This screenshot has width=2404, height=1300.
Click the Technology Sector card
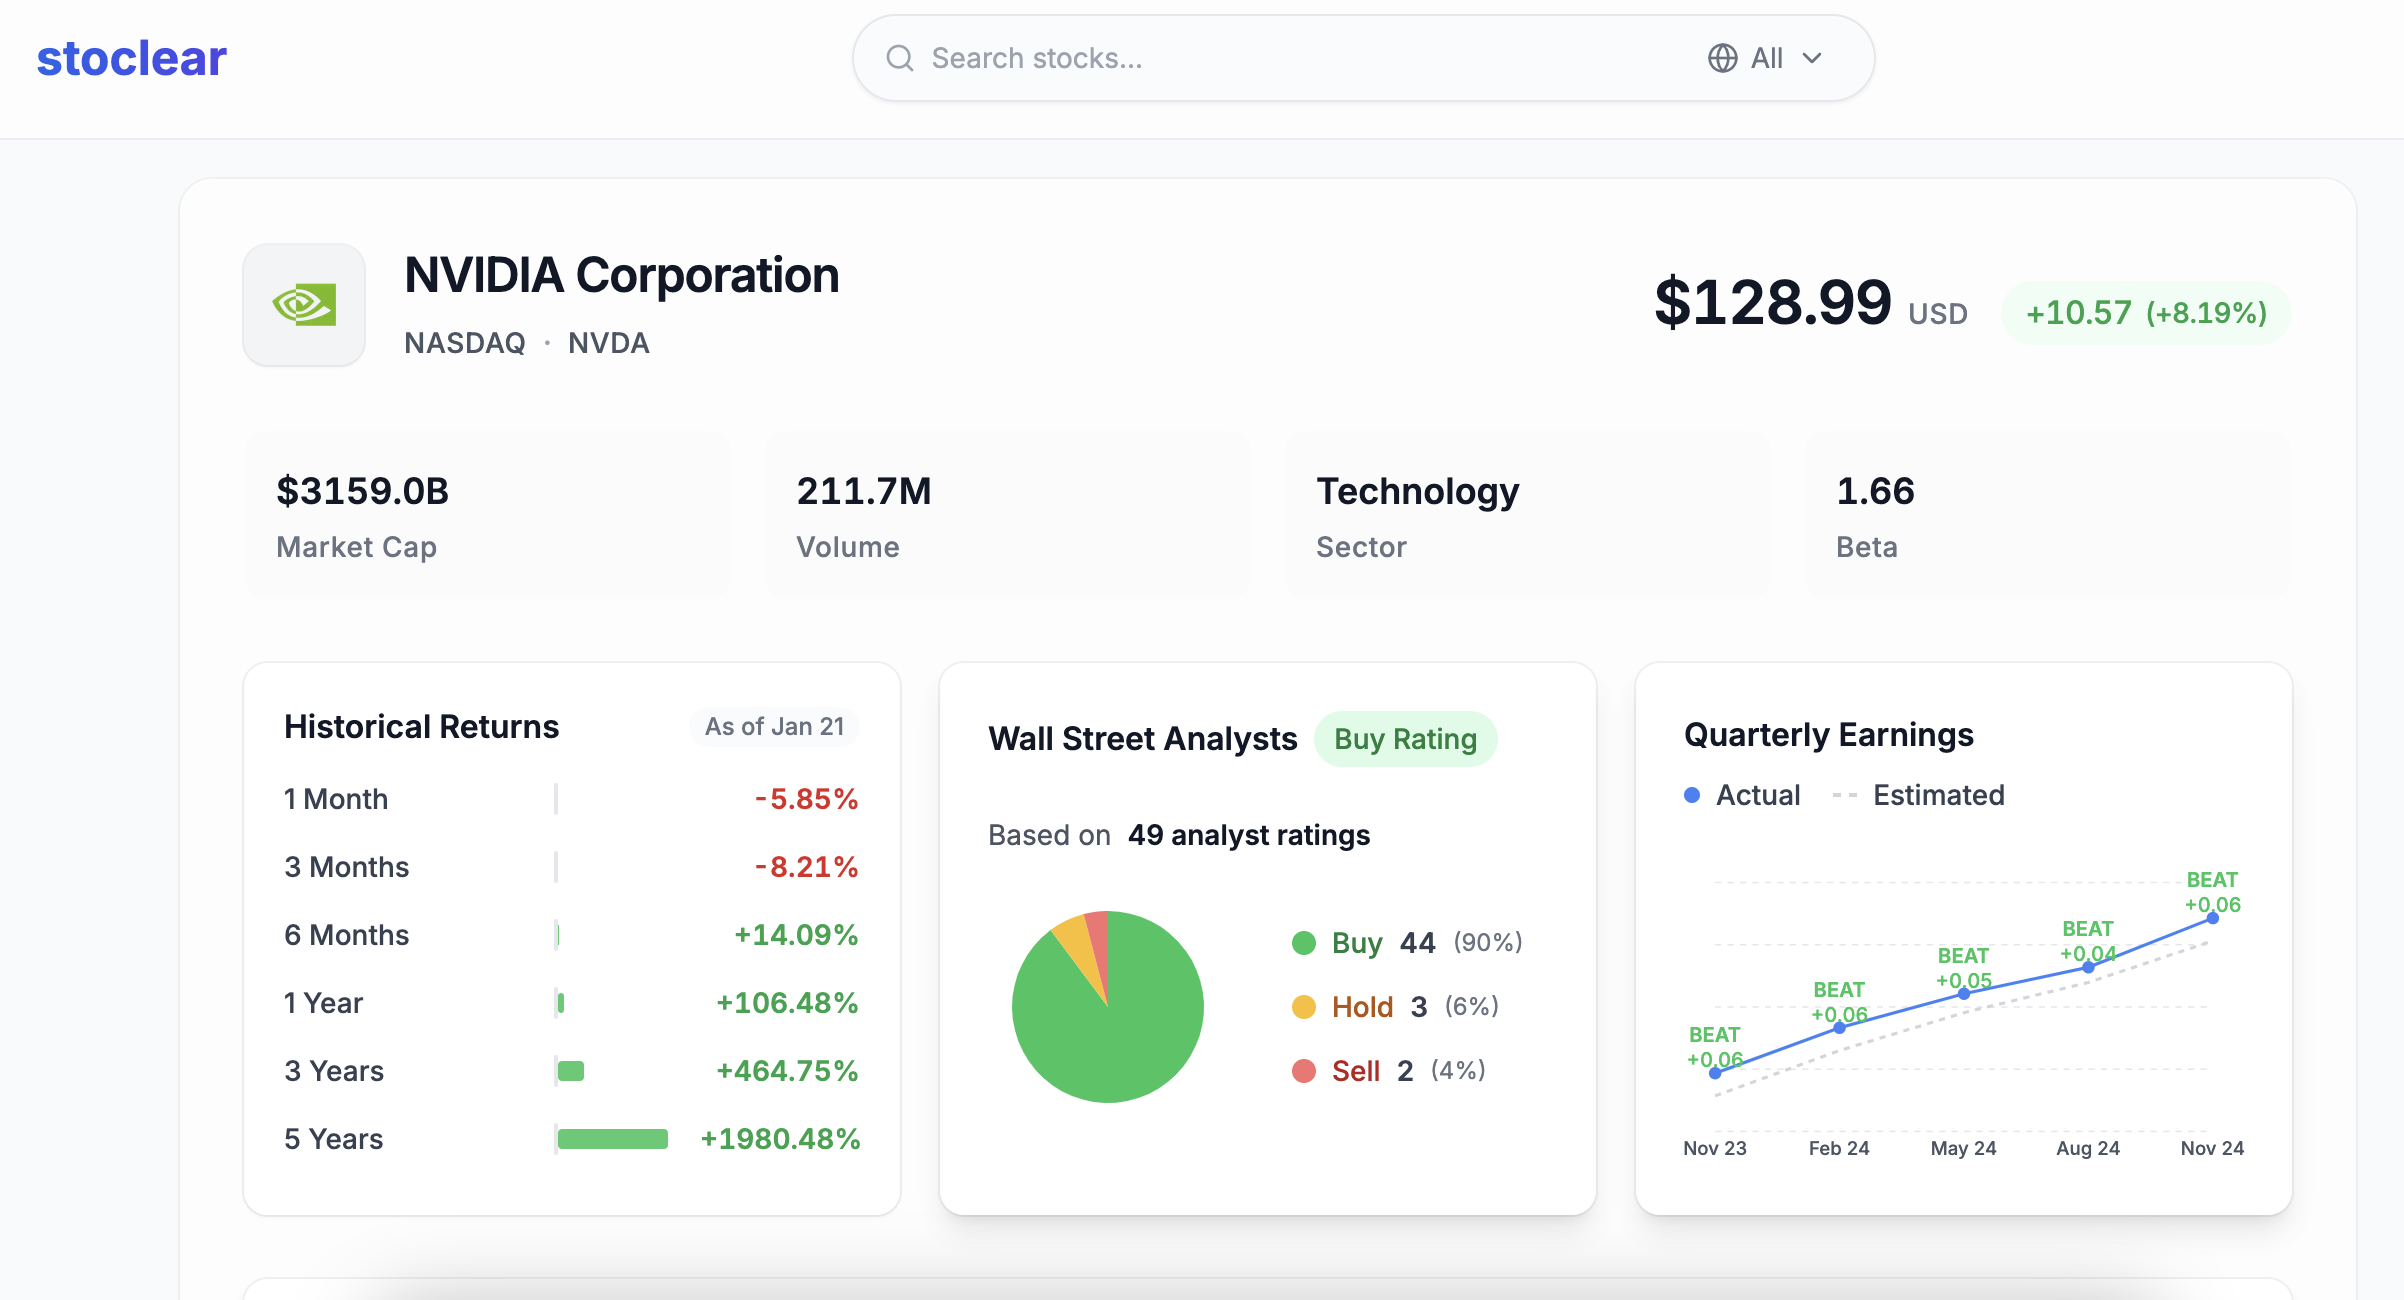(1528, 516)
